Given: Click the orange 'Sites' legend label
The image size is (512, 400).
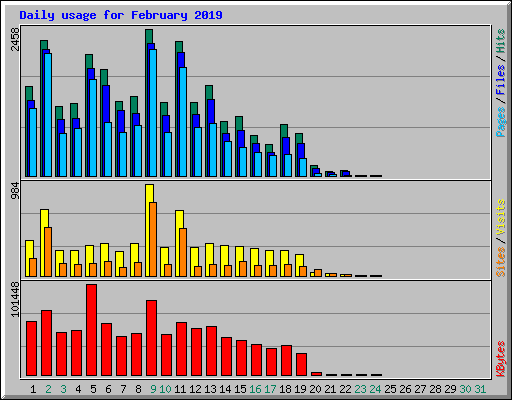Looking at the screenshot, I should pyautogui.click(x=501, y=262).
